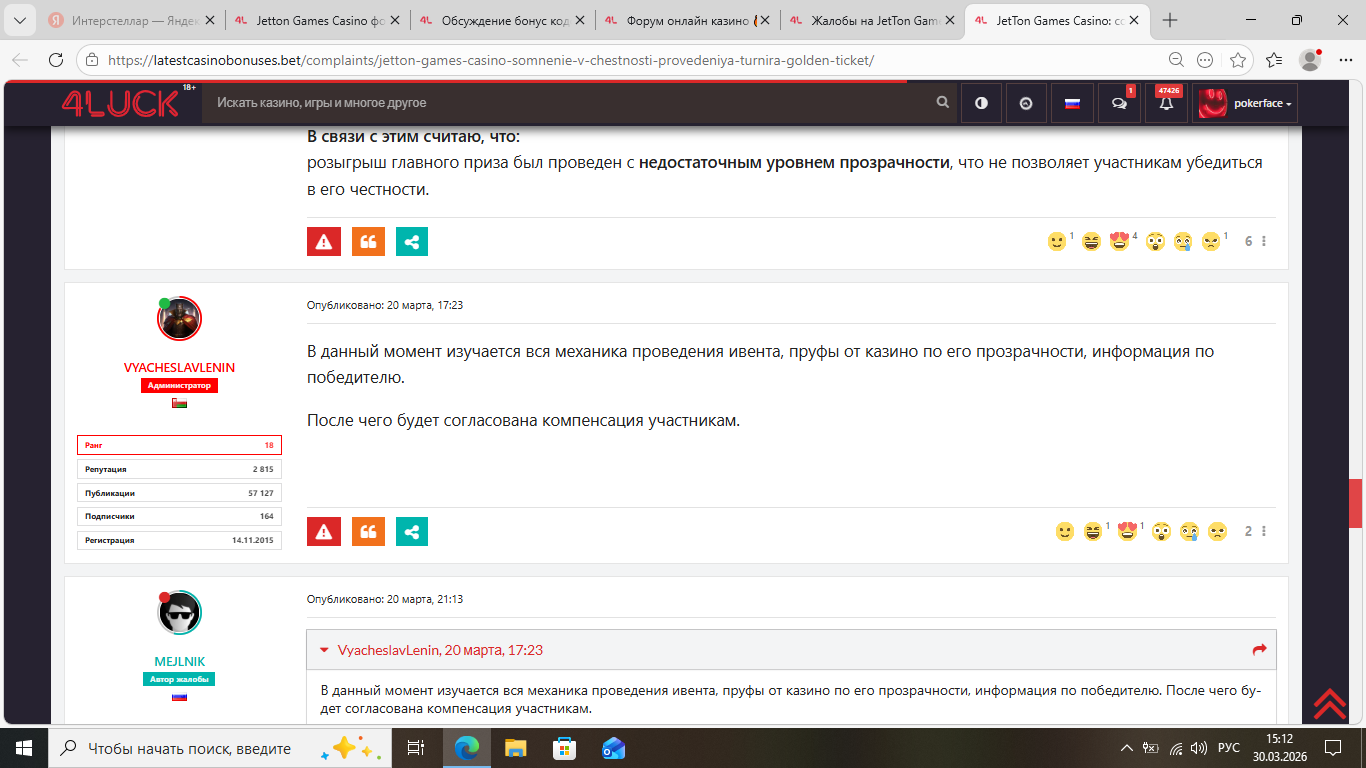Open the MEJLNIK author profile link
Viewport: 1366px width, 768px height.
[179, 661]
